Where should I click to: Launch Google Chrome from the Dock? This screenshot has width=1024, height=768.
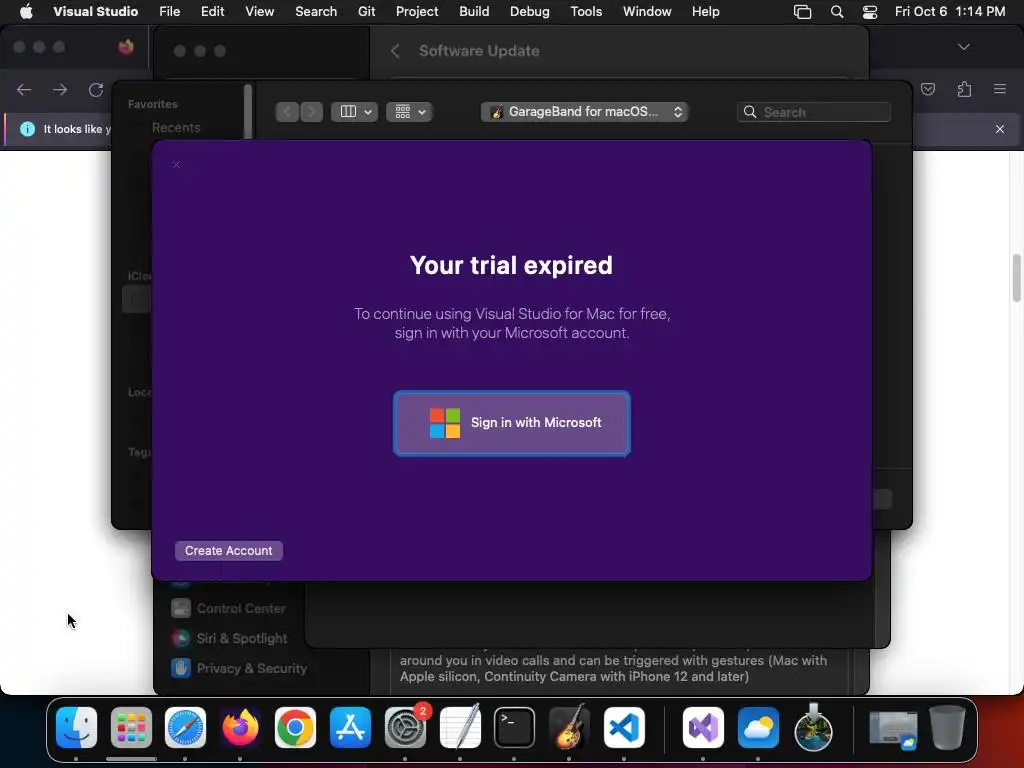(295, 728)
